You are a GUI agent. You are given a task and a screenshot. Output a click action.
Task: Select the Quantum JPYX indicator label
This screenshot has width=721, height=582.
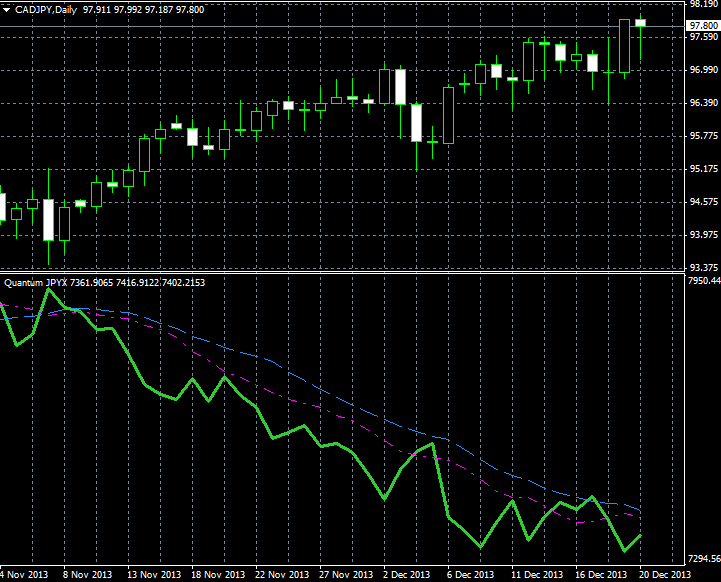[x=36, y=282]
